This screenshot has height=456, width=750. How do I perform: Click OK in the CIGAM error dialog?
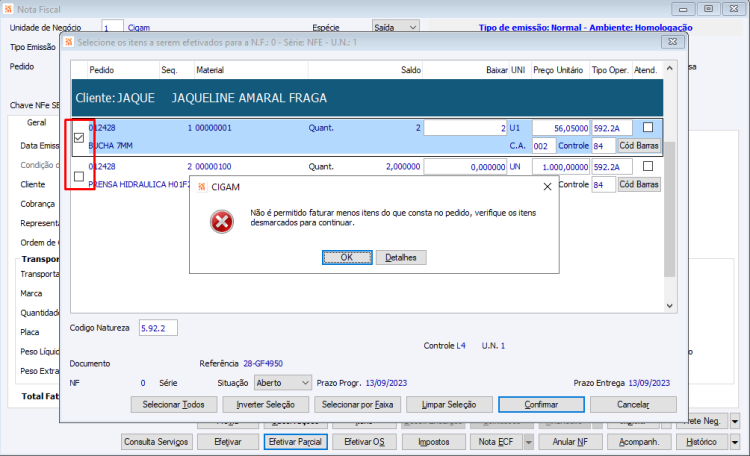[x=347, y=257]
